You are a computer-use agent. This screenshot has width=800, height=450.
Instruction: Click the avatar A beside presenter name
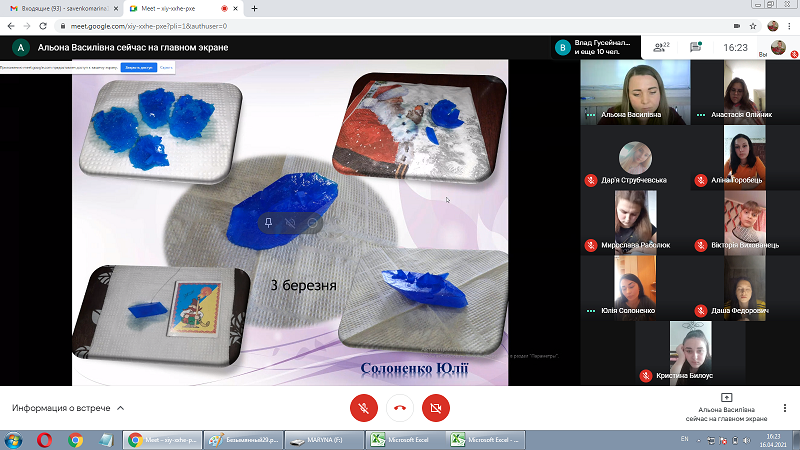click(x=20, y=47)
